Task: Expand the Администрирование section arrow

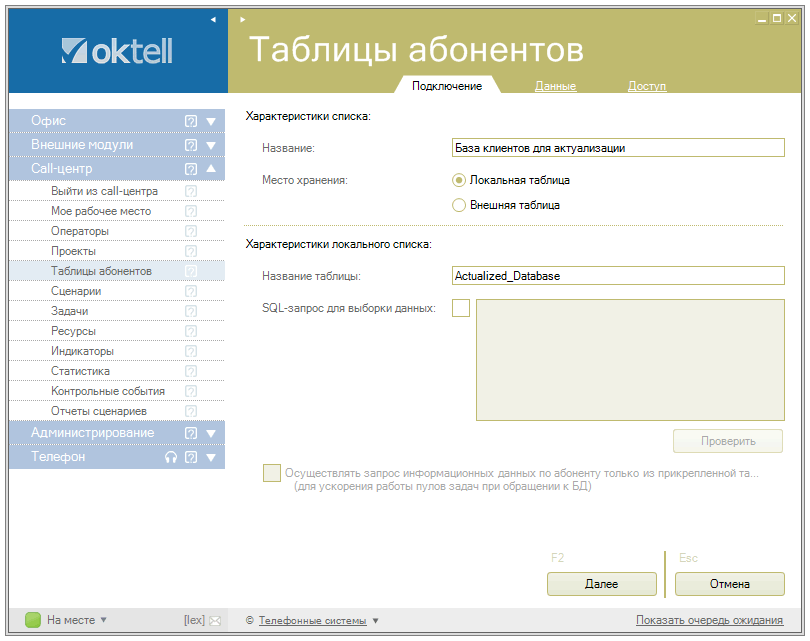Action: point(211,433)
